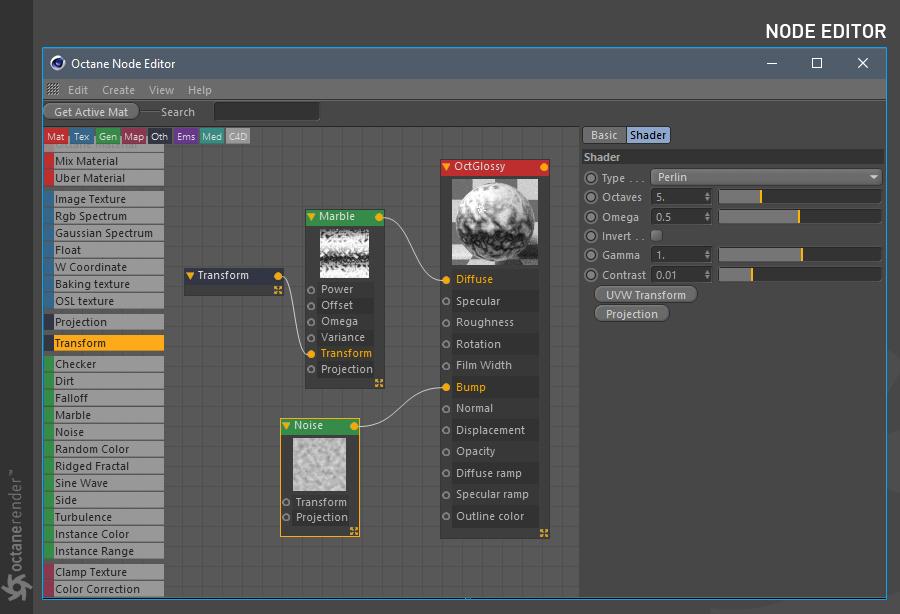
Task: Toggle the Mat filter category button
Action: click(56, 137)
